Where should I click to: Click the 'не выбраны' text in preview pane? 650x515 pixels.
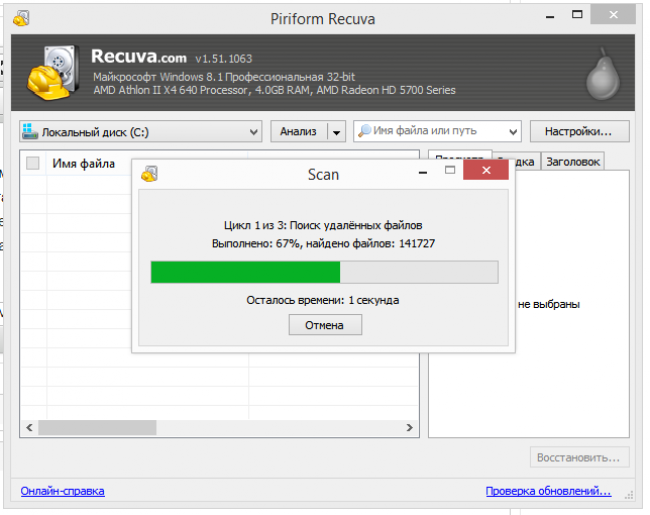(x=549, y=304)
